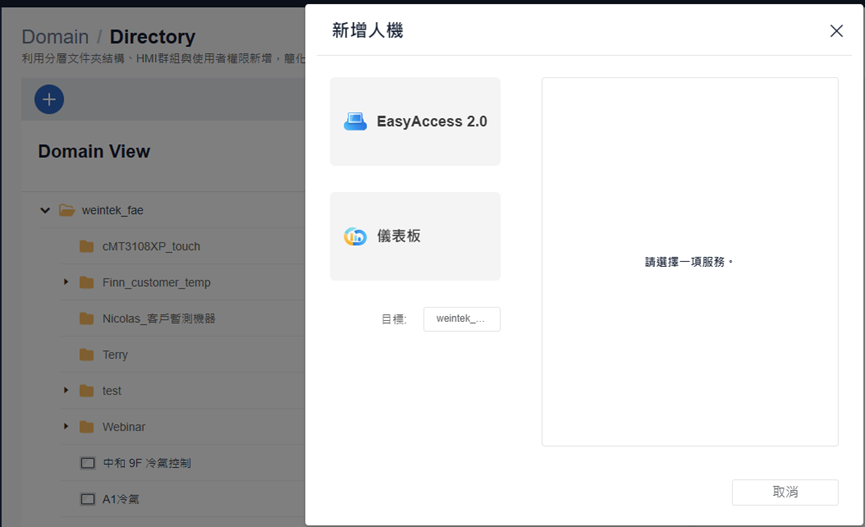Screen dimensions: 865x527
Task: Expand the test folder arrow
Action: click(66, 390)
